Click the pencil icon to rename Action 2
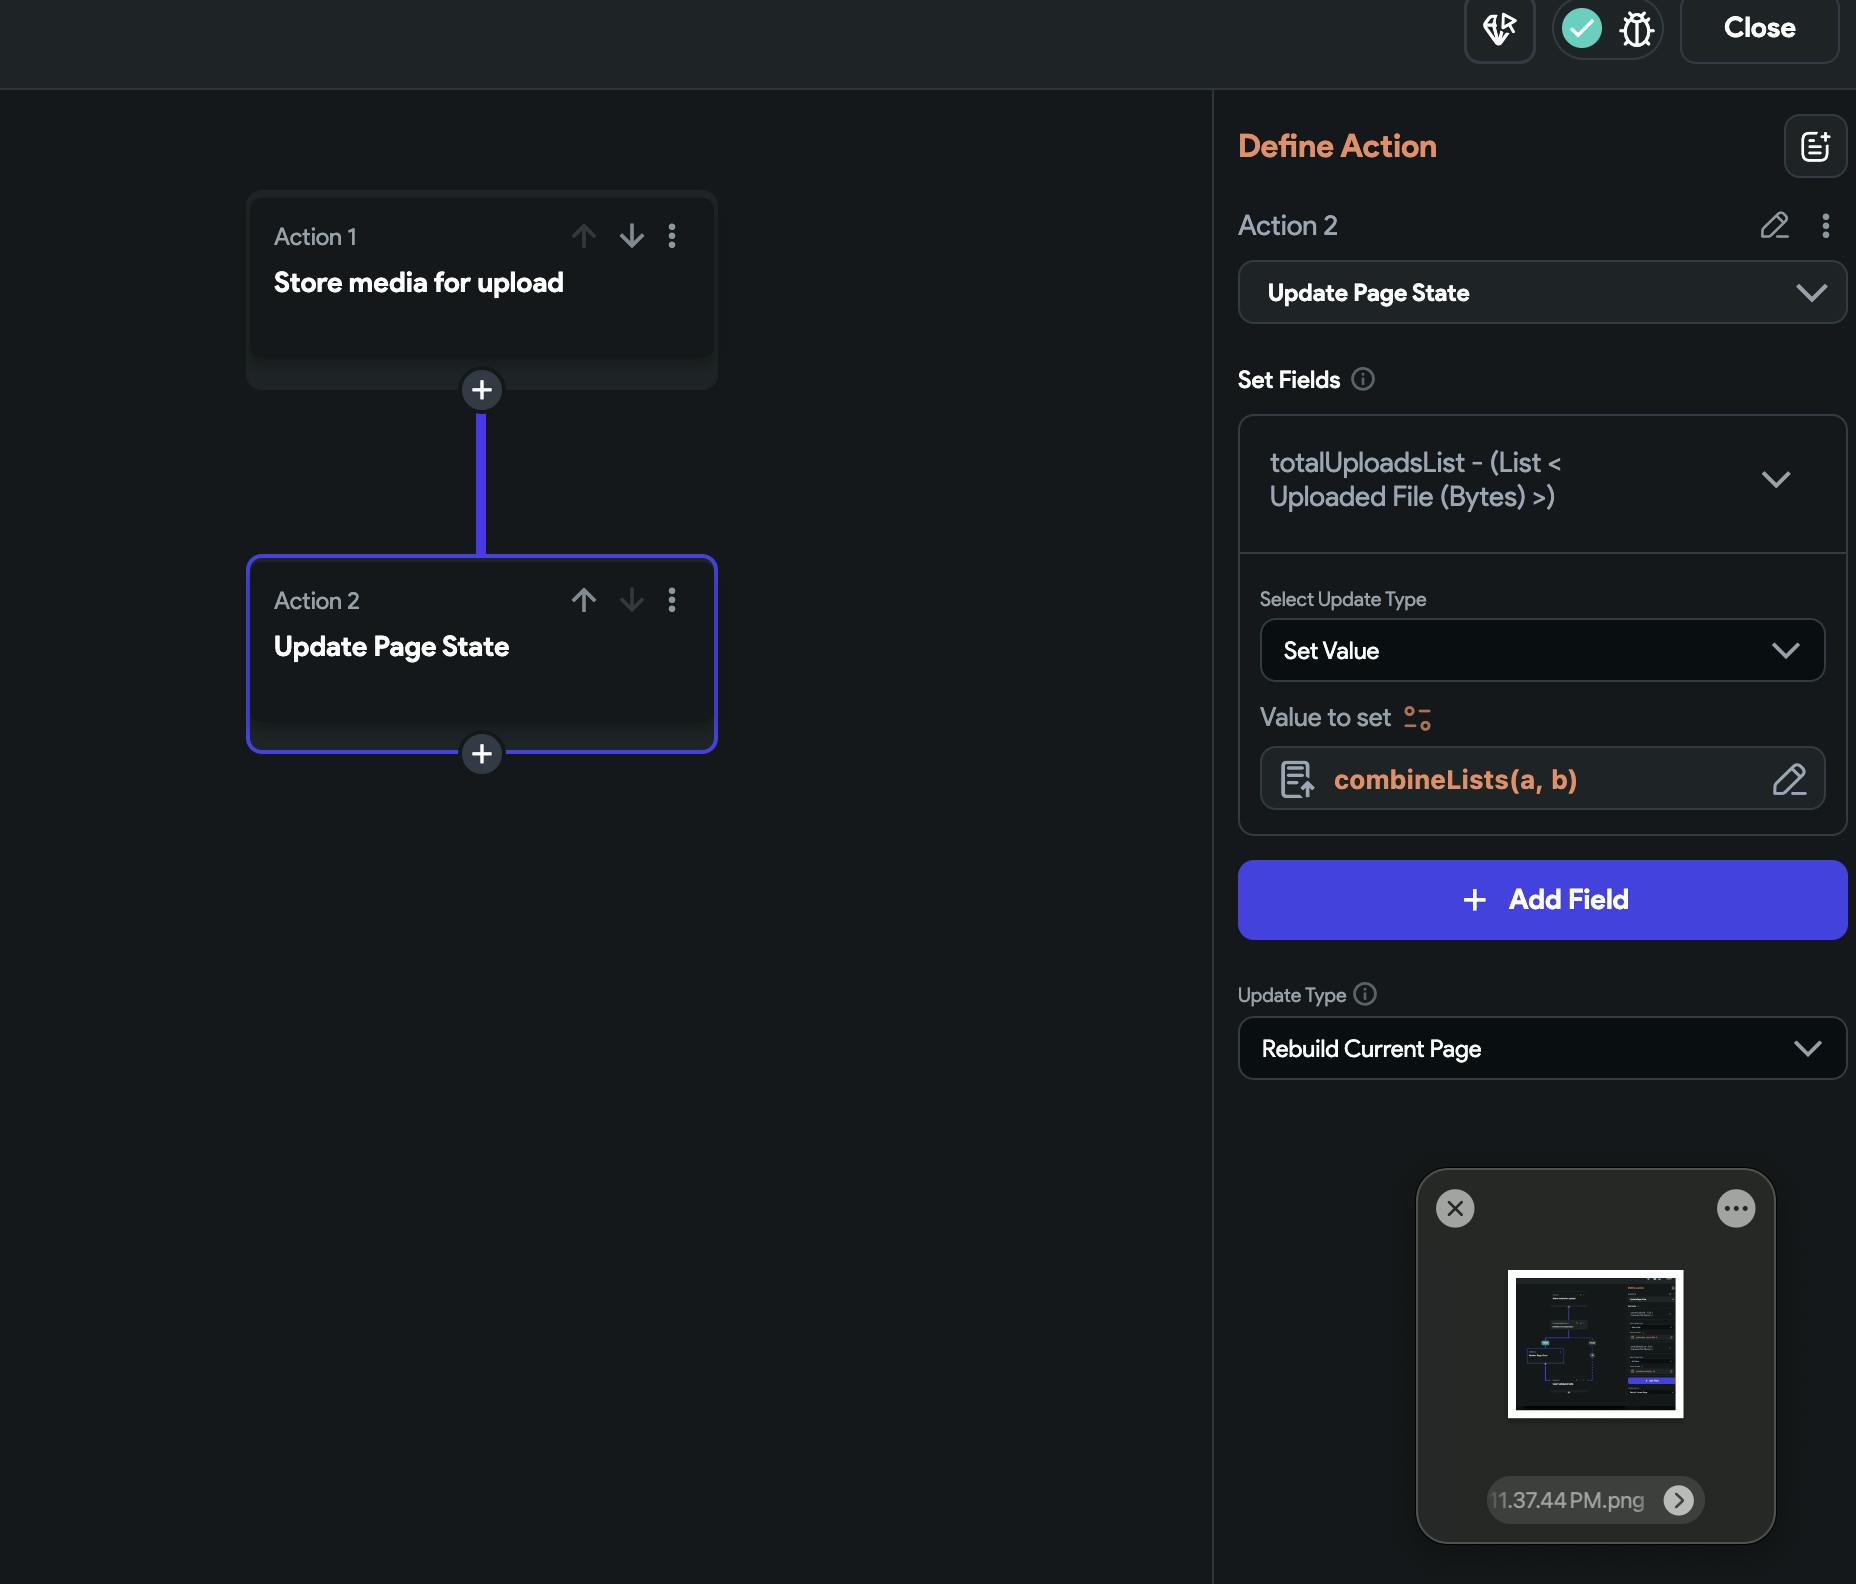The width and height of the screenshot is (1856, 1584). [x=1774, y=226]
